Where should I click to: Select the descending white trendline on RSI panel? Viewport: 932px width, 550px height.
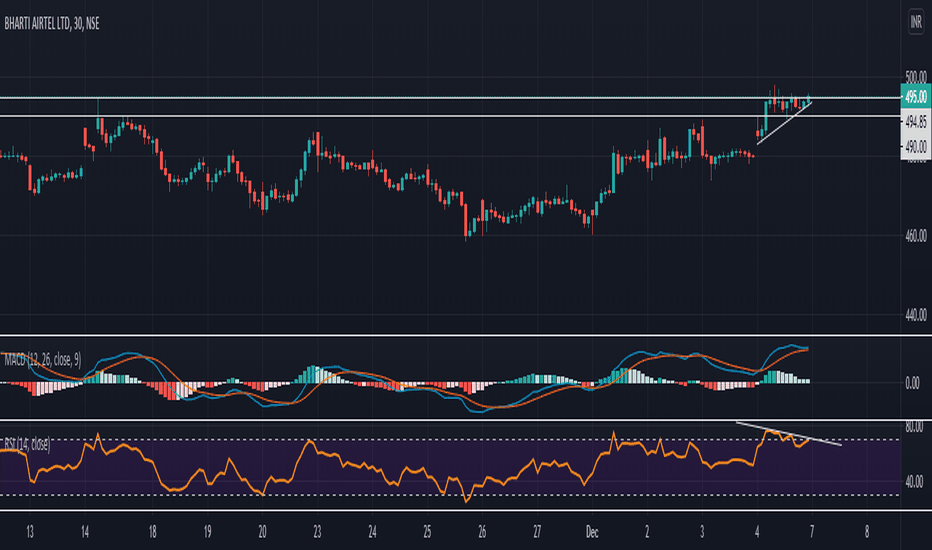(788, 433)
